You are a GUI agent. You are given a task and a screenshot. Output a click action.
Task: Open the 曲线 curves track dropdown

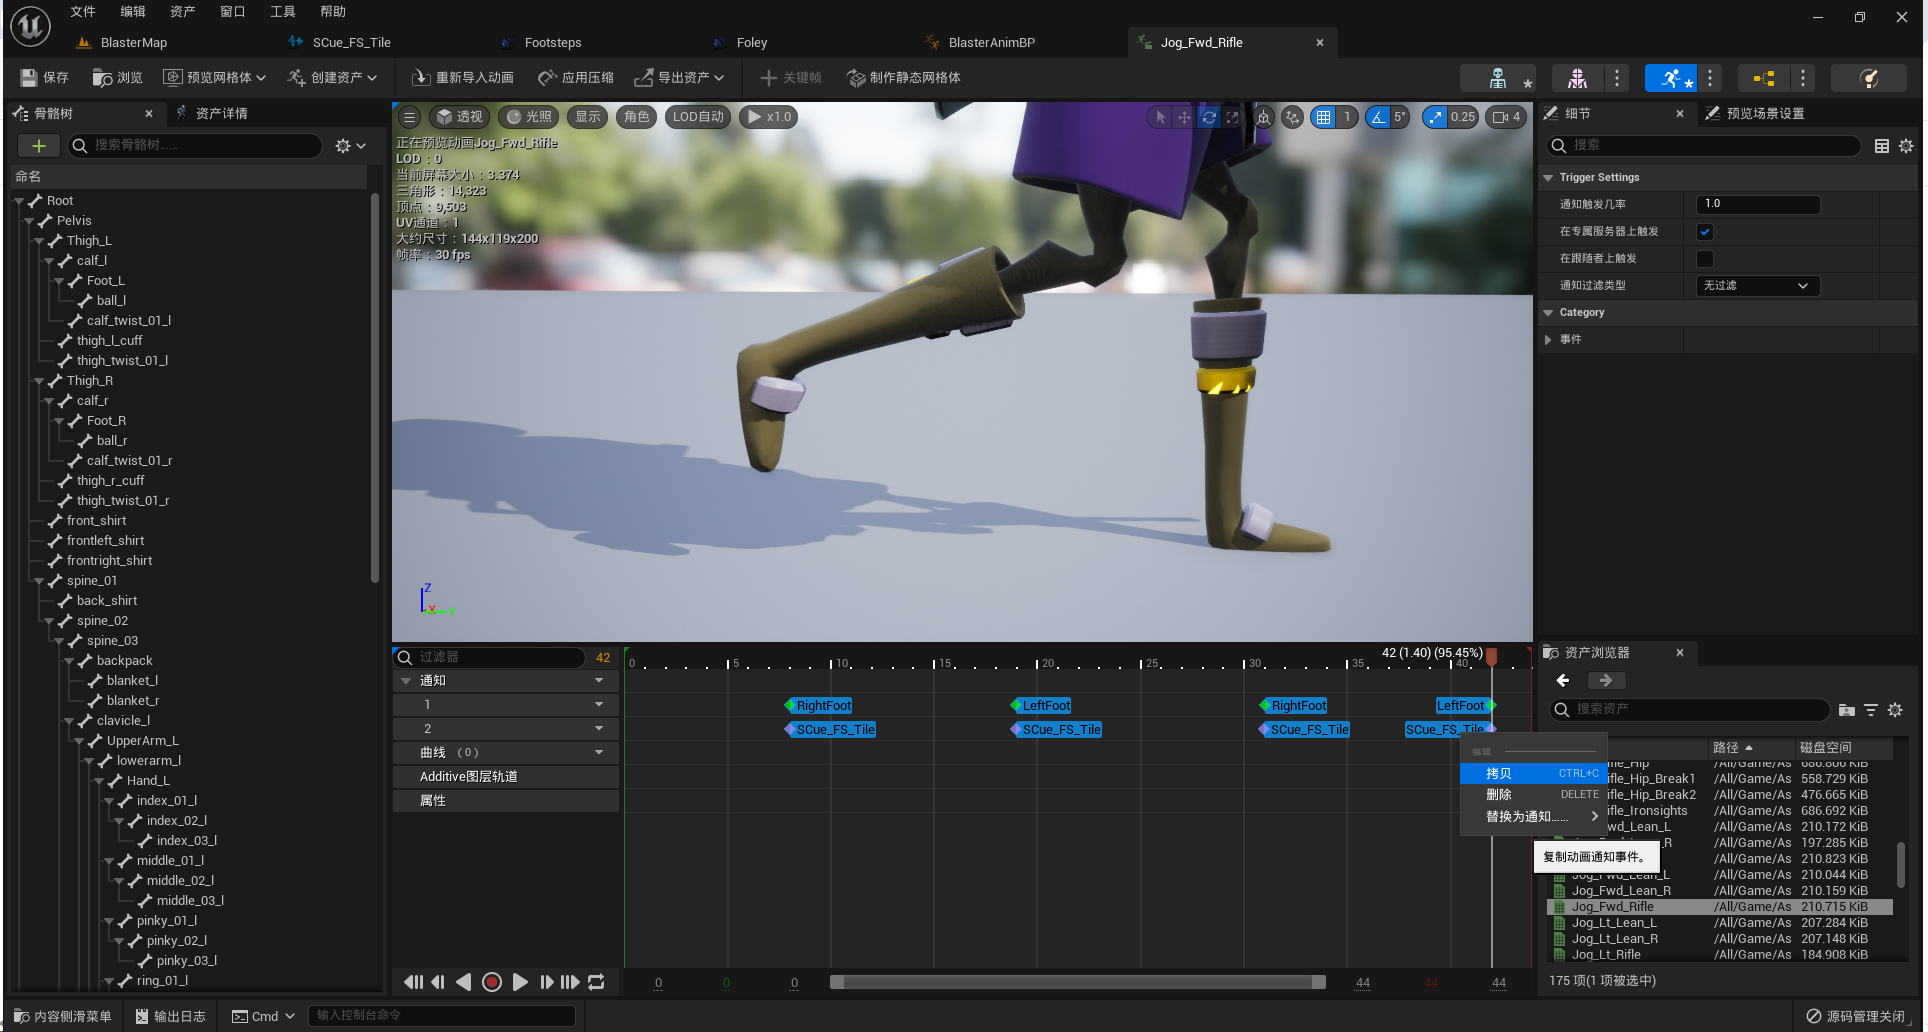tap(599, 753)
